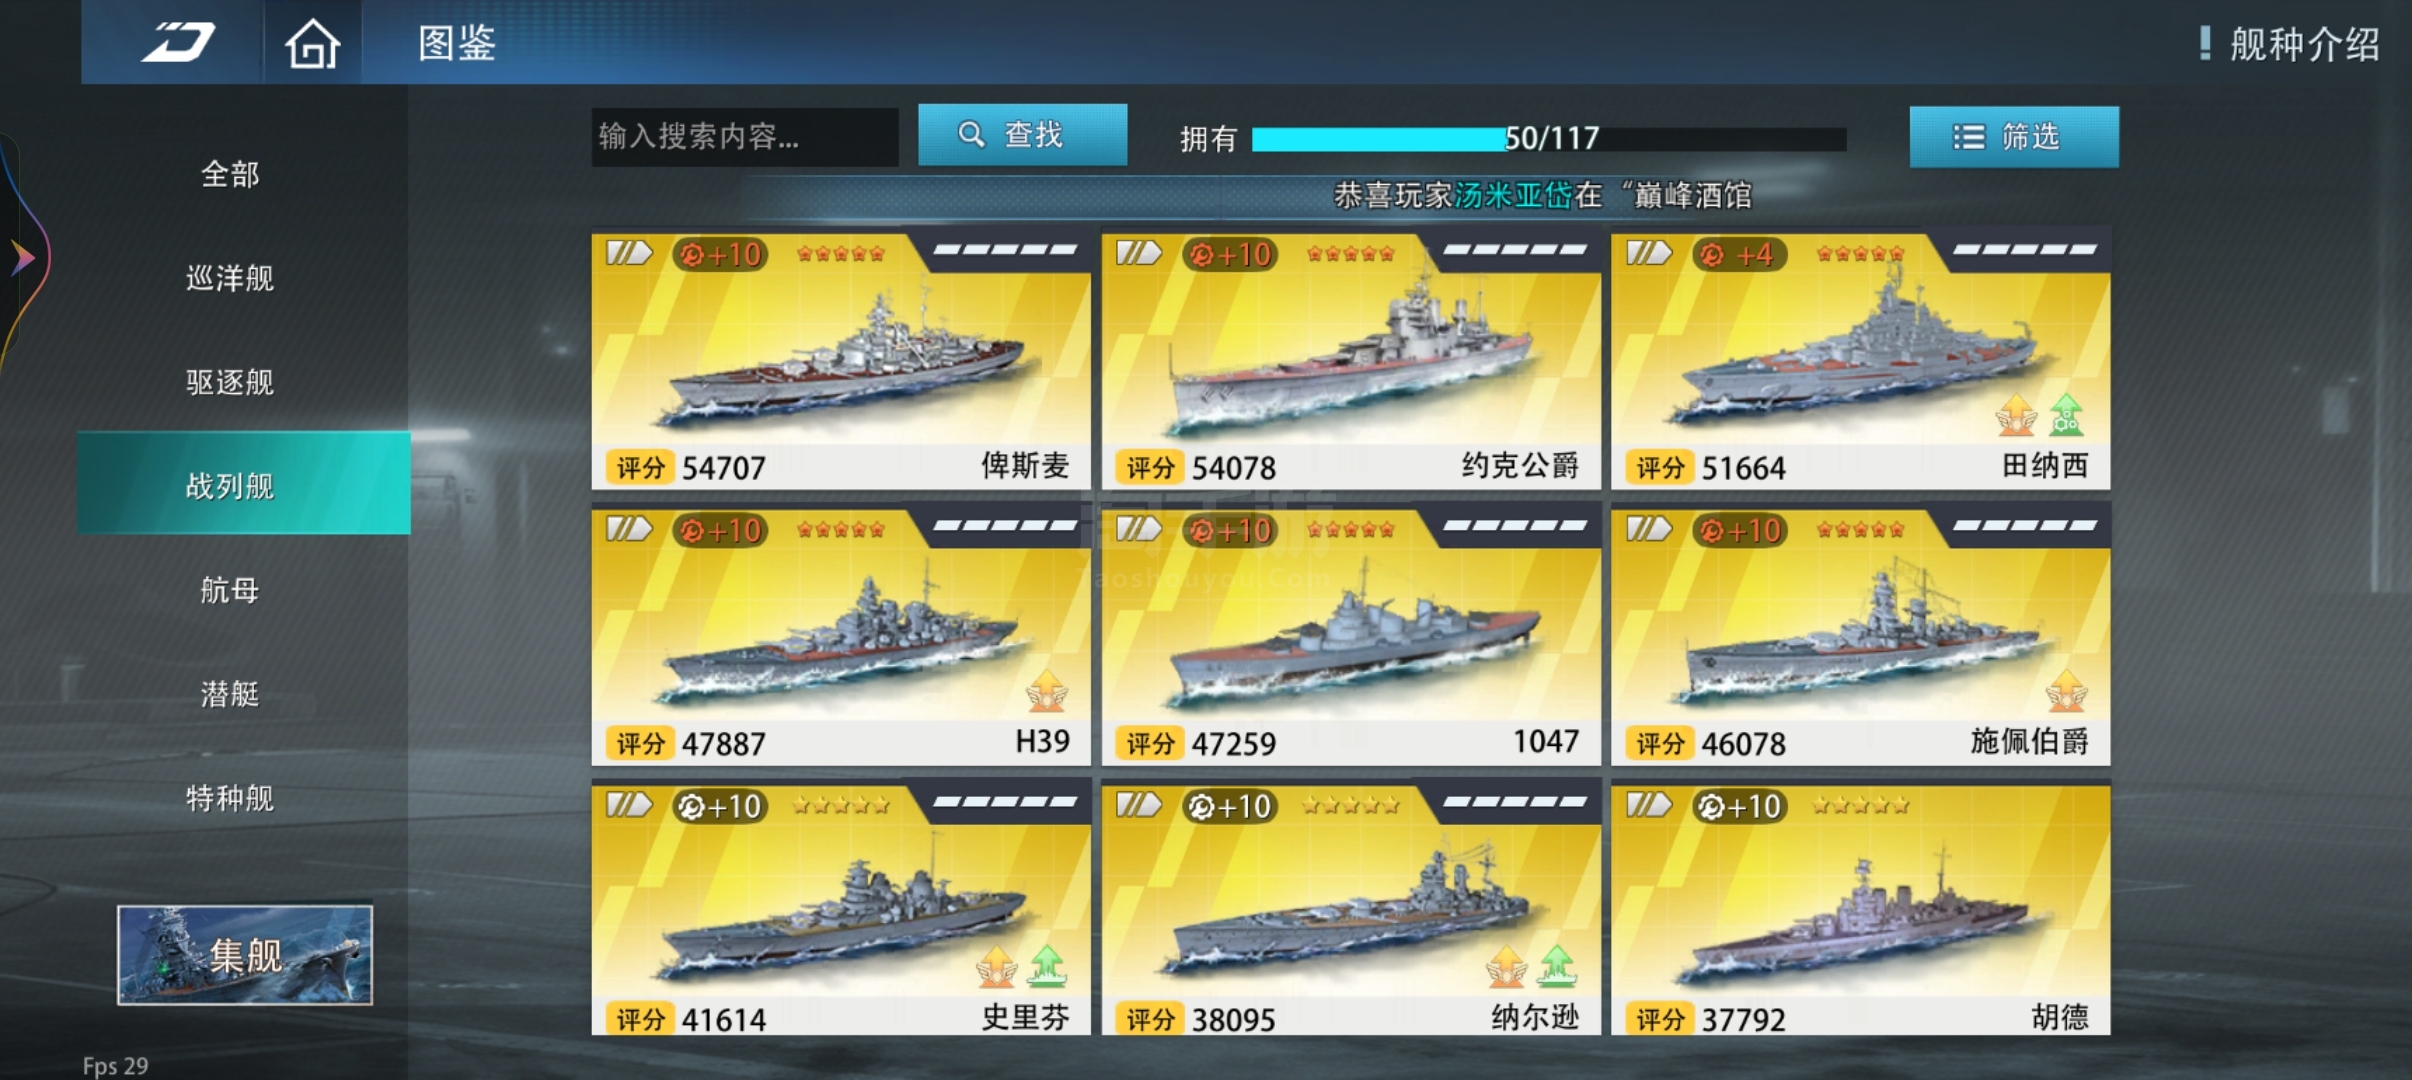Click the green arrow icon on 史里芬 card
Image resolution: width=2412 pixels, height=1080 pixels.
coord(1047,966)
